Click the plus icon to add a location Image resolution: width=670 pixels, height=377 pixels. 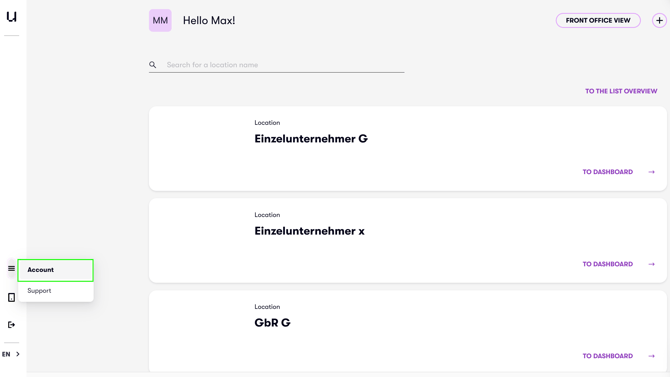[659, 21]
